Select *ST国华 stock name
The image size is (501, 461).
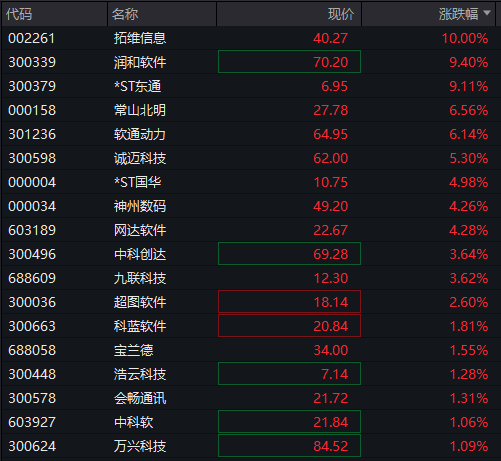tap(138, 182)
